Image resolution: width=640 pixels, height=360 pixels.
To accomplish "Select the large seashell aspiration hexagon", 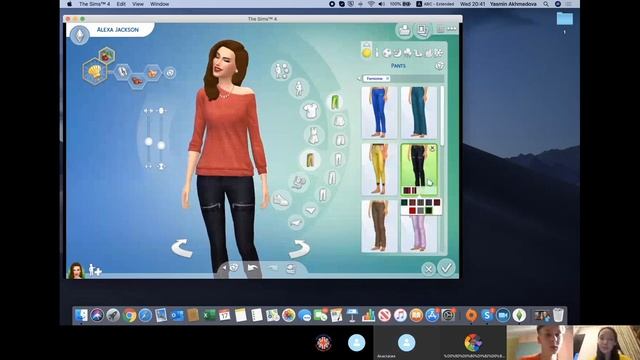I will tap(95, 72).
